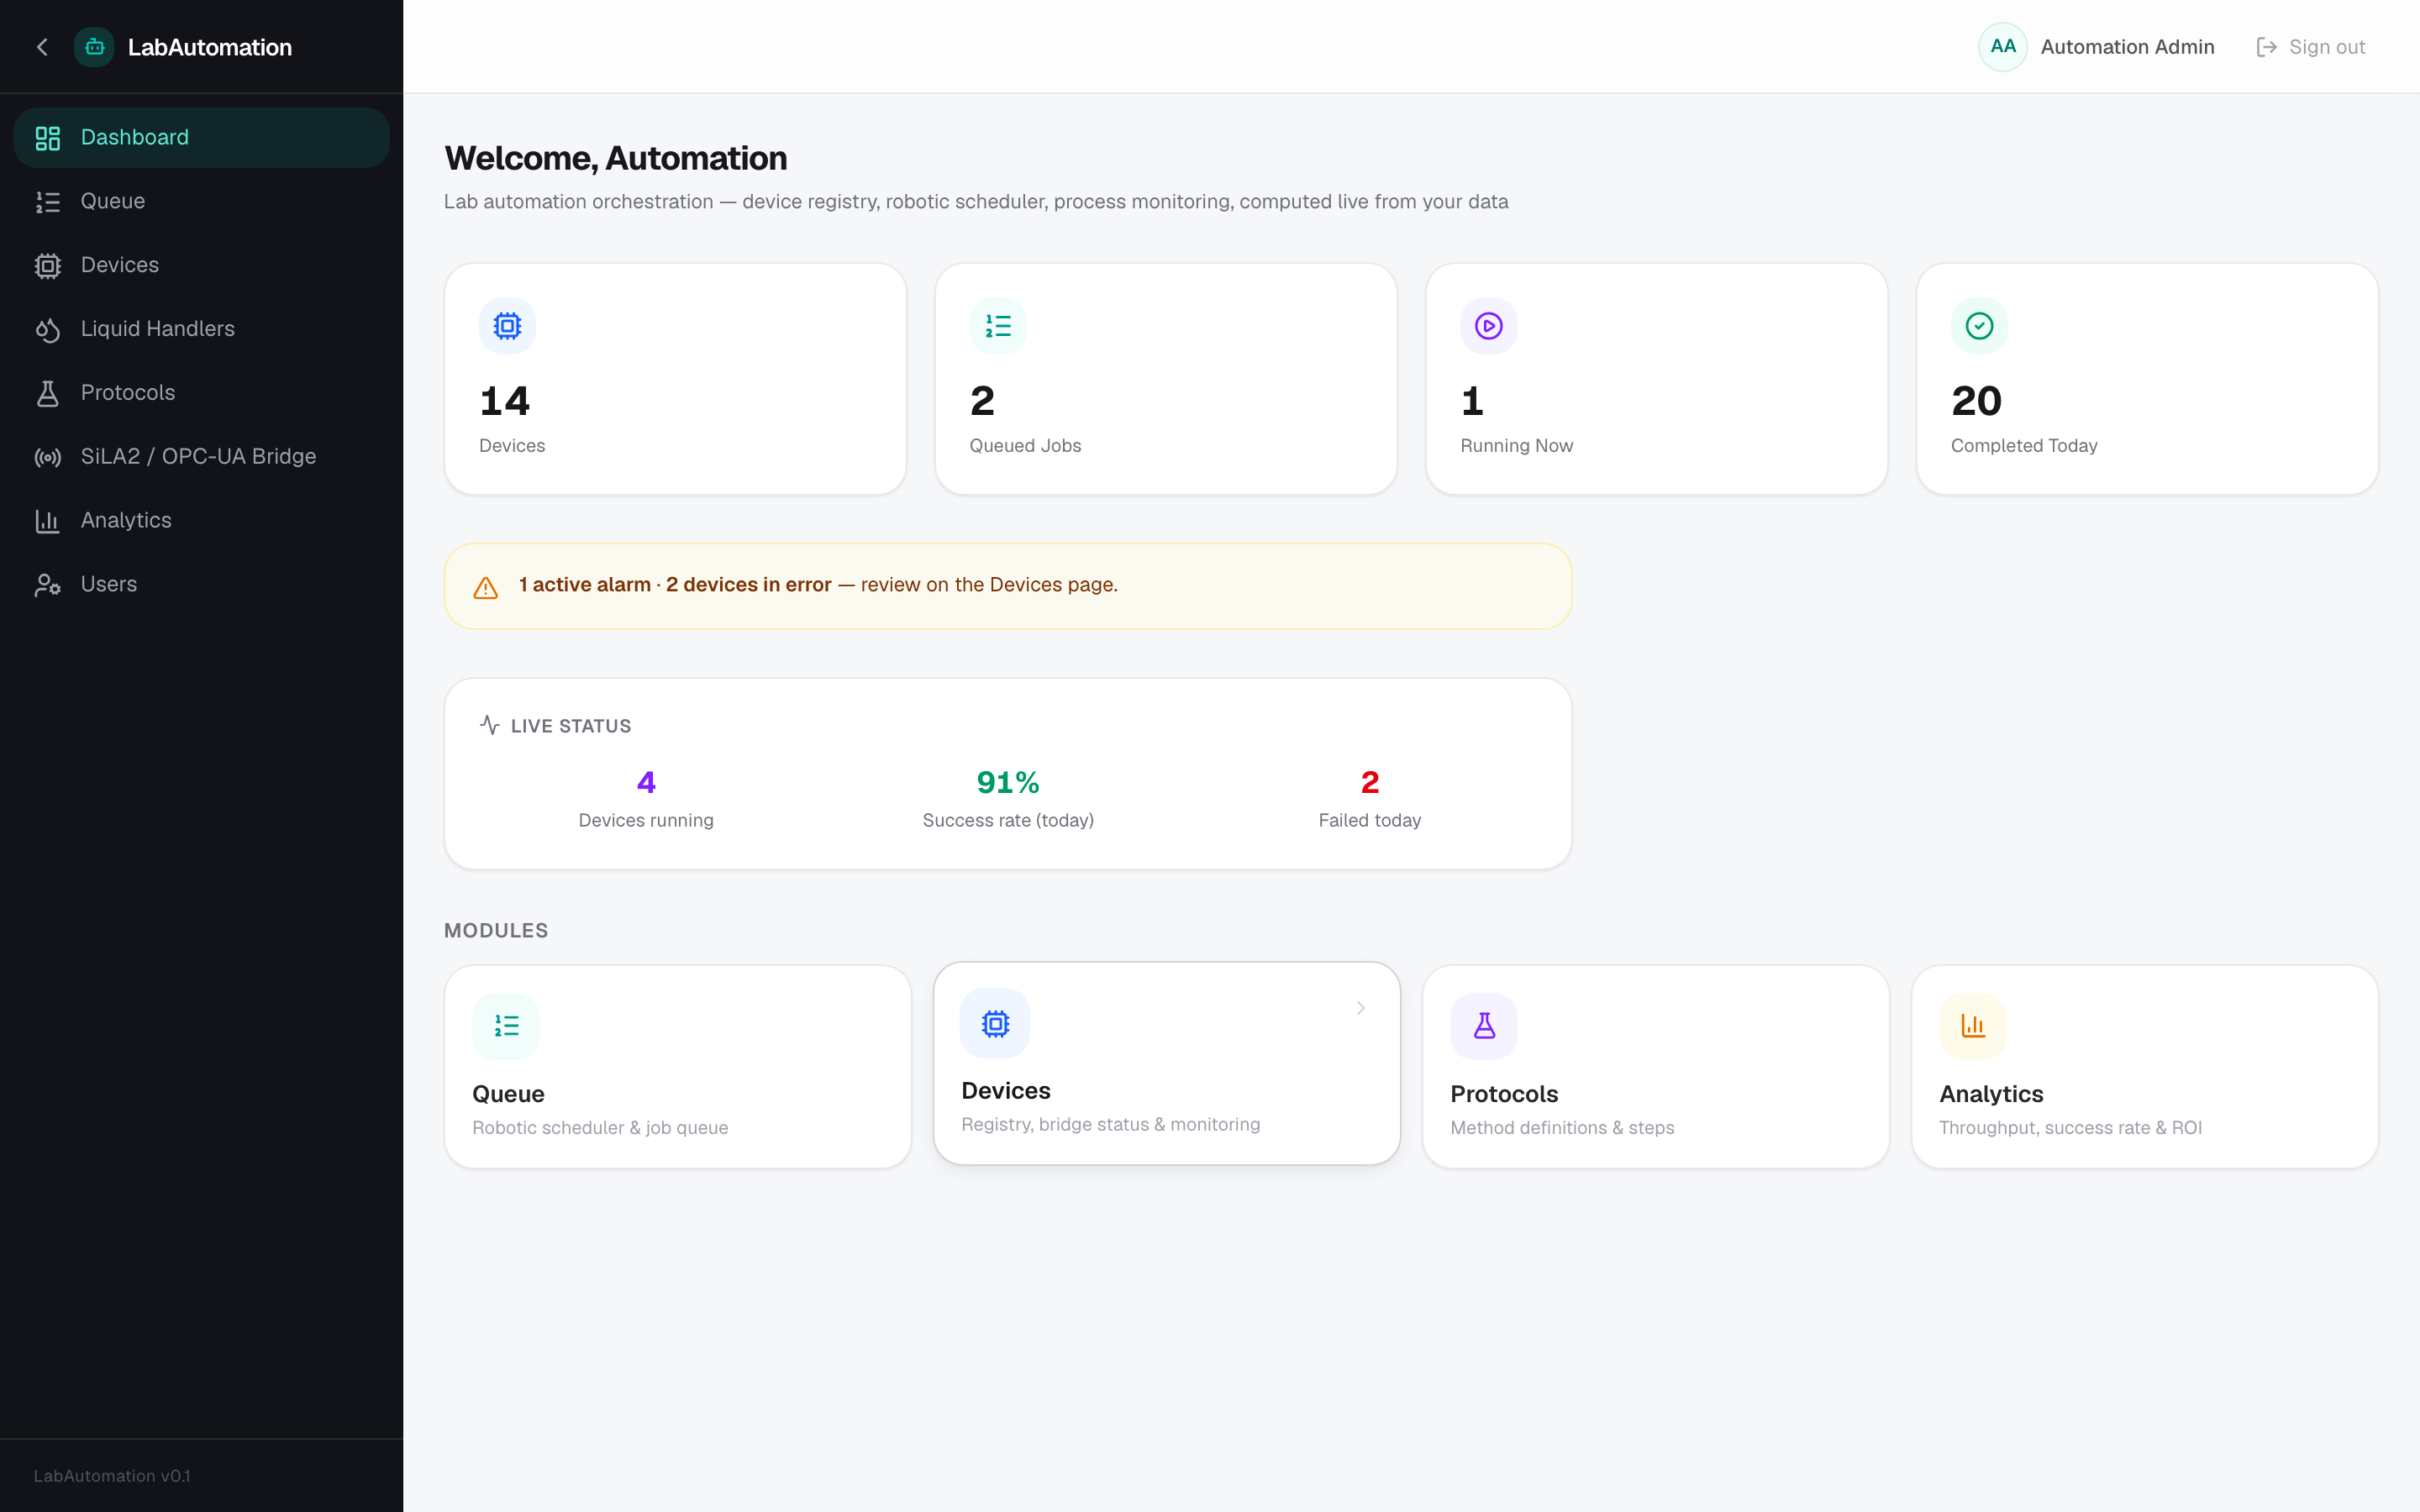Click the LabAutomation v0.1 footer text

[x=112, y=1476]
